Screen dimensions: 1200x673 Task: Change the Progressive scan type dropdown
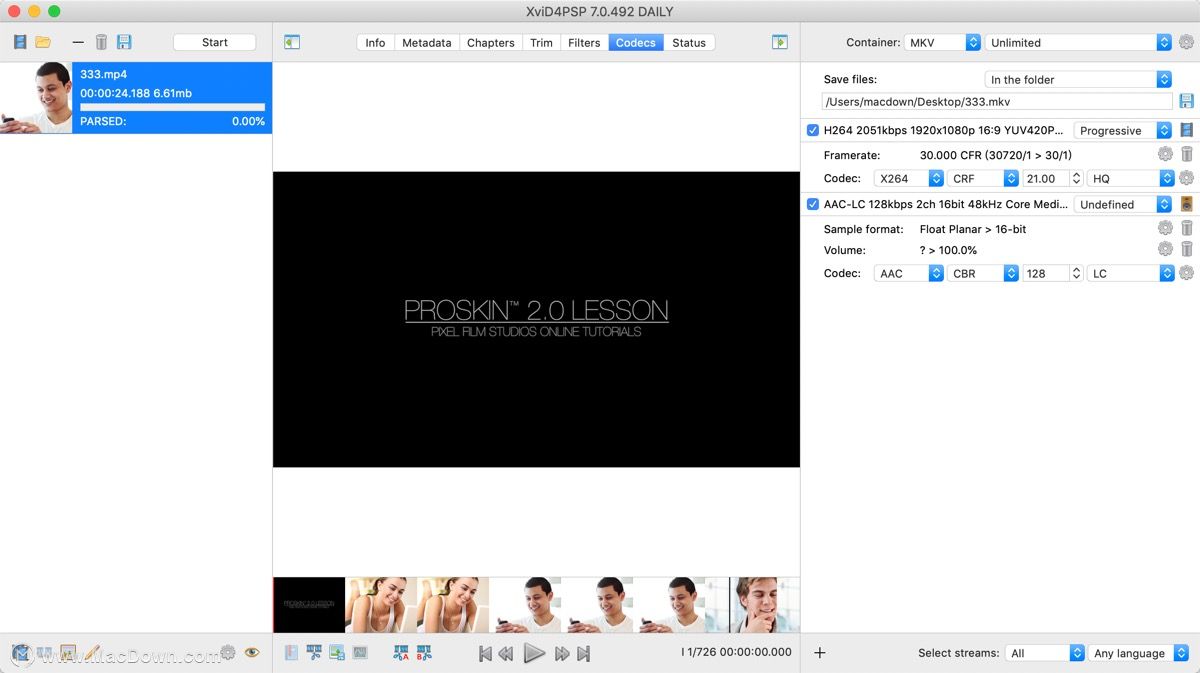1120,130
